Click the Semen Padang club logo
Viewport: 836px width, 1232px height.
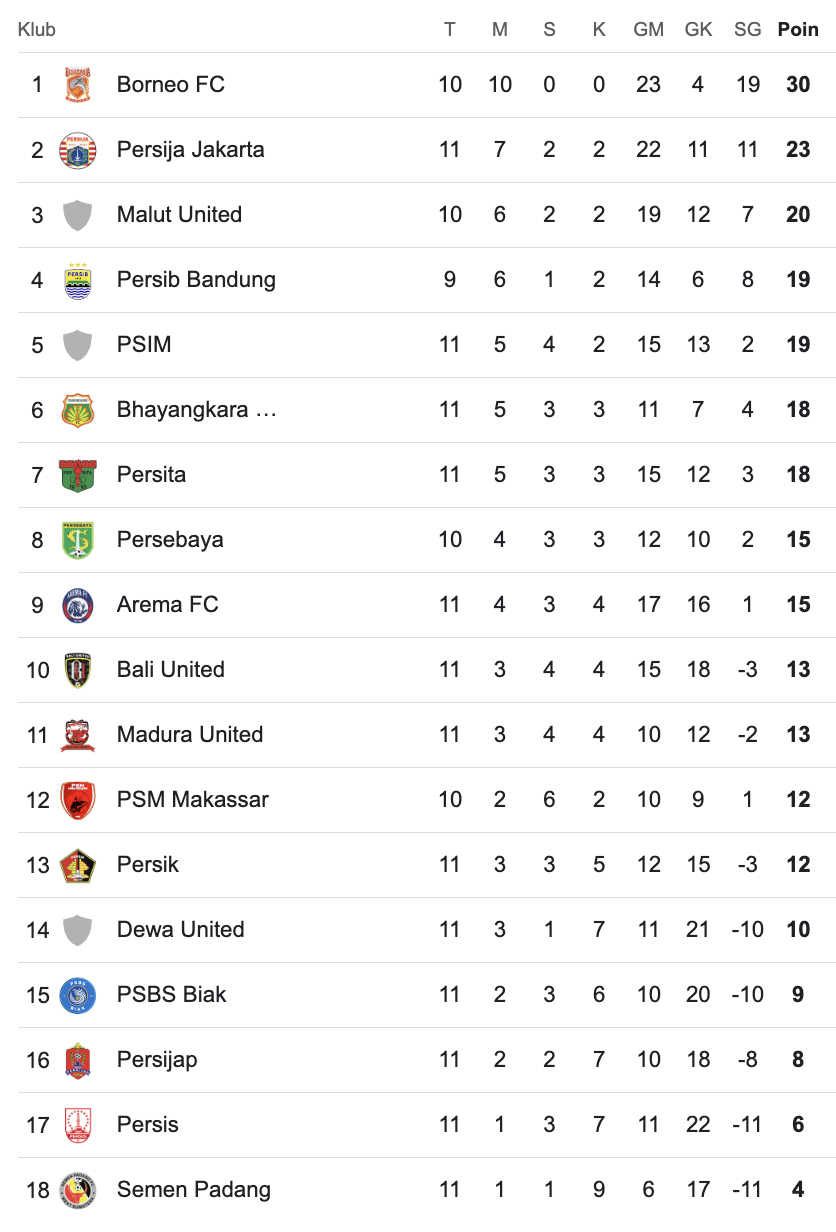(77, 1190)
